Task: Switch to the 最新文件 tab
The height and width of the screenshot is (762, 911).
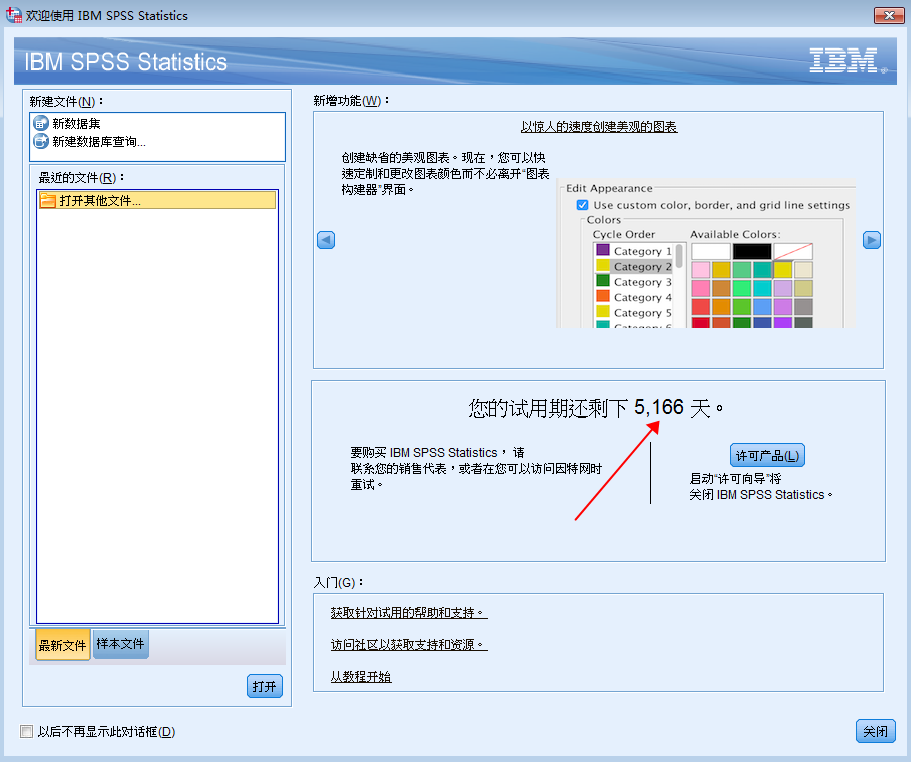Action: pyautogui.click(x=61, y=644)
